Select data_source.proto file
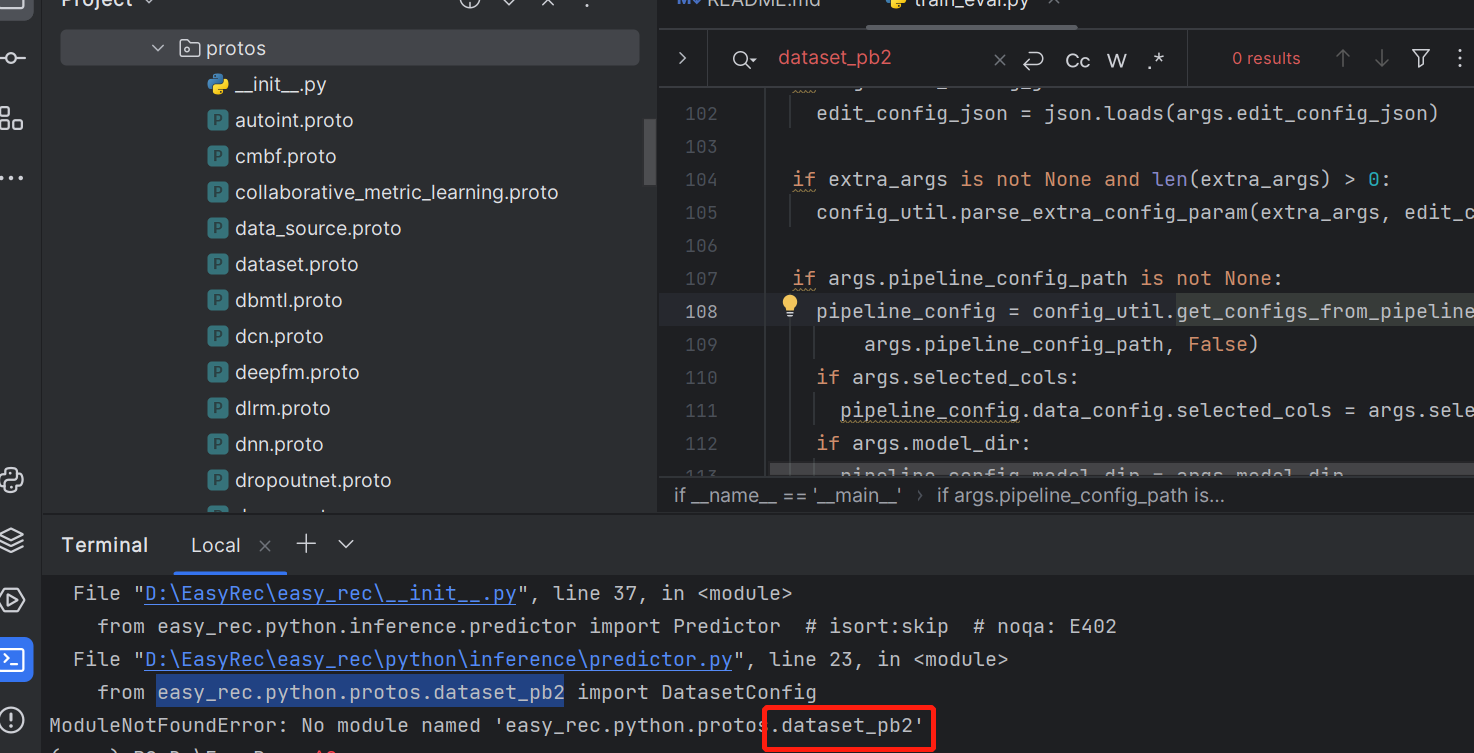The height and width of the screenshot is (753, 1474). coord(318,228)
